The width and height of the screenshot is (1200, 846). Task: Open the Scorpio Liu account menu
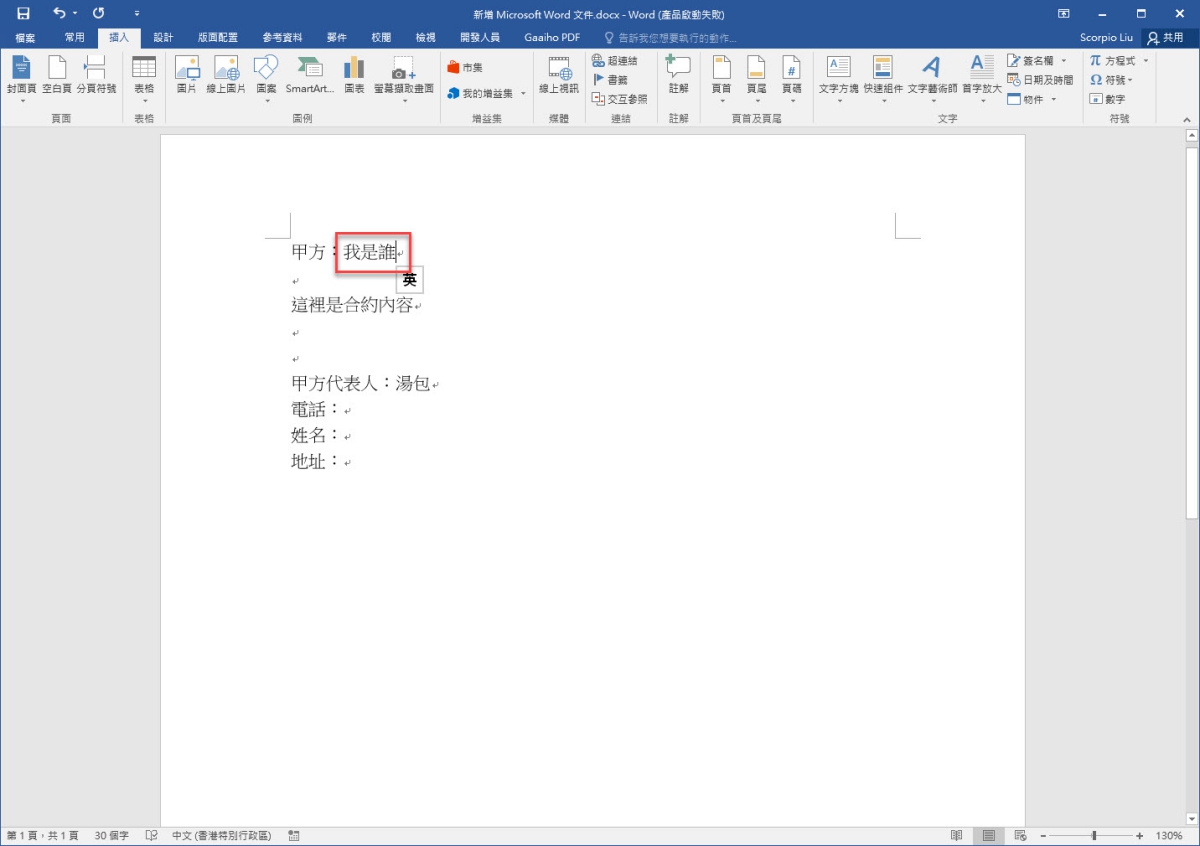pyautogui.click(x=1105, y=37)
